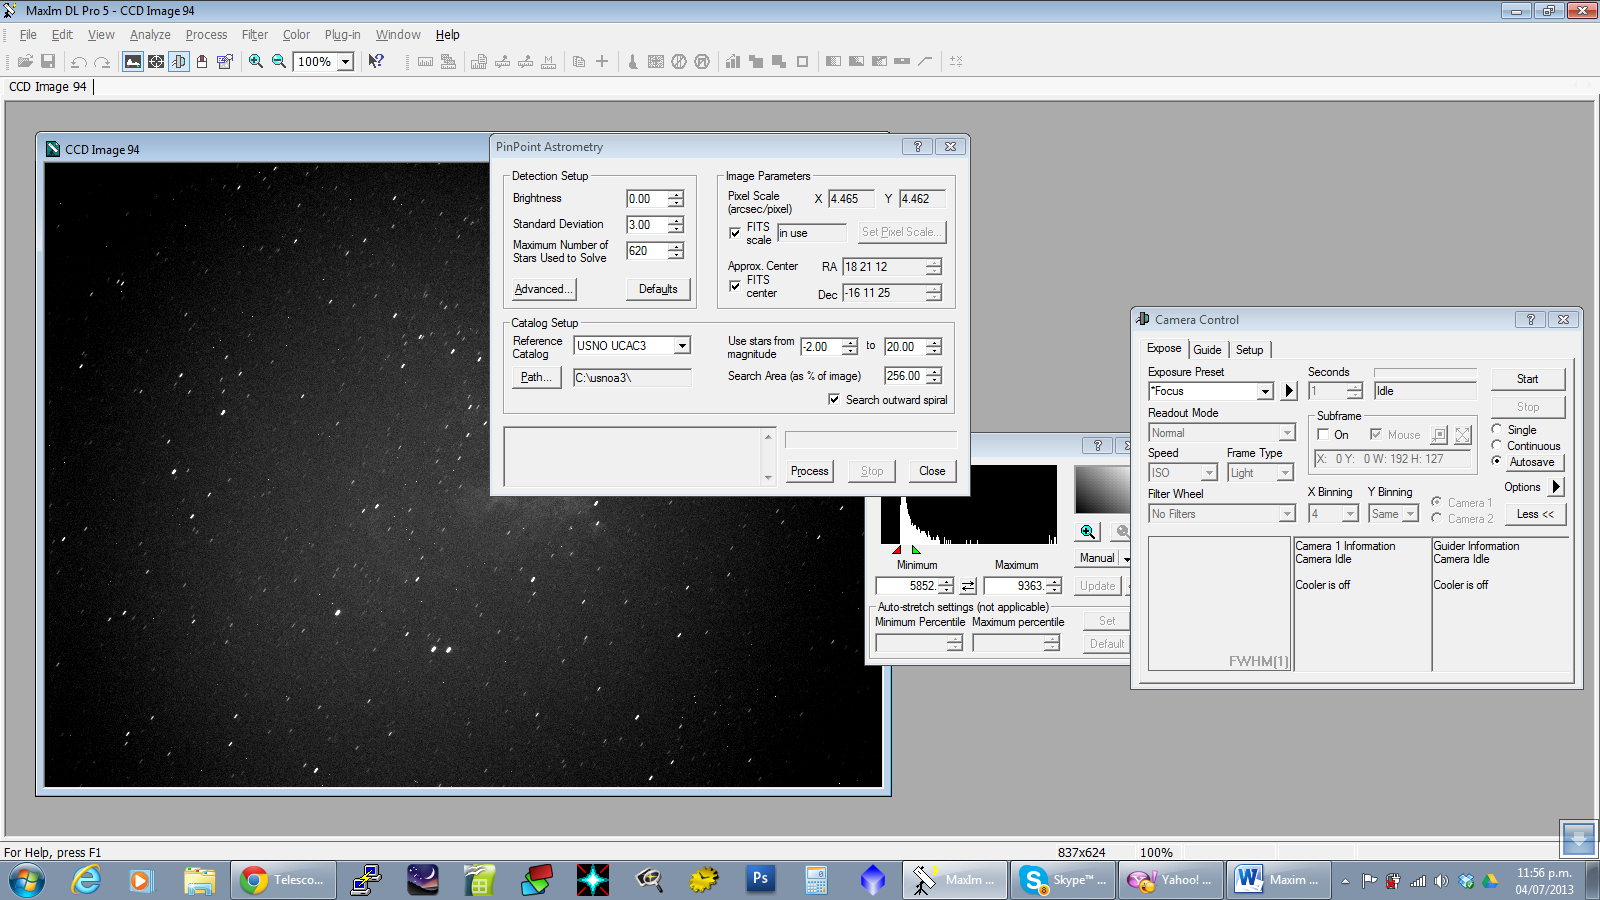Enable Subframe On checkbox

coord(1323,434)
